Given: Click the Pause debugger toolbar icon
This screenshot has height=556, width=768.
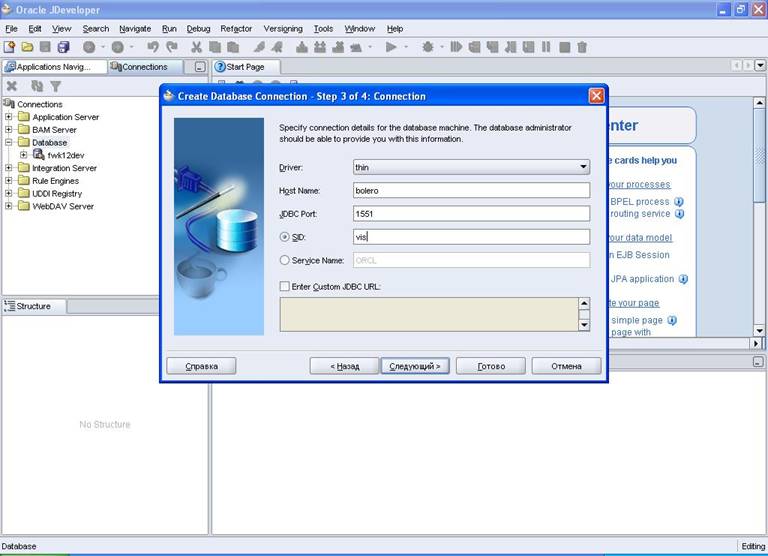Looking at the screenshot, I should (x=546, y=47).
